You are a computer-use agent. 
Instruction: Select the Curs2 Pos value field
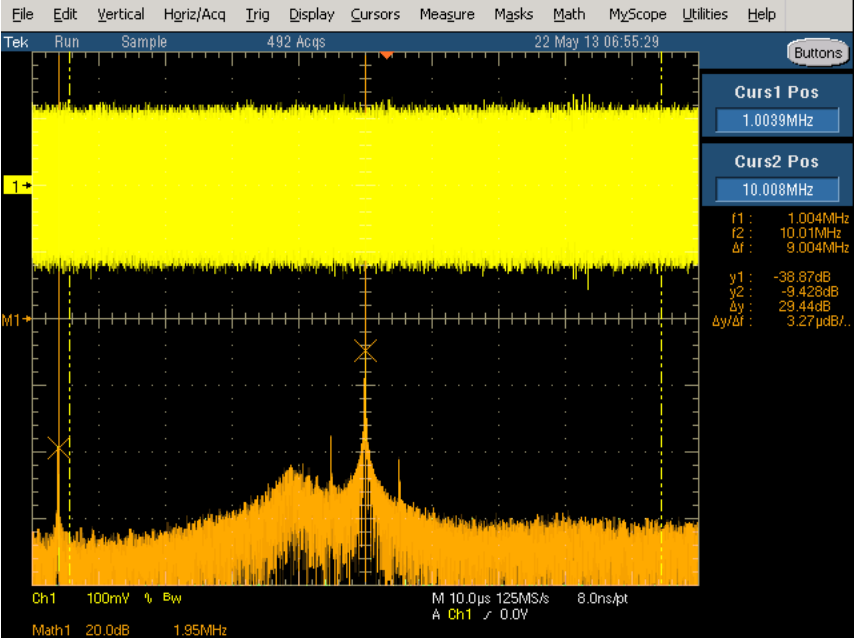[x=777, y=190]
